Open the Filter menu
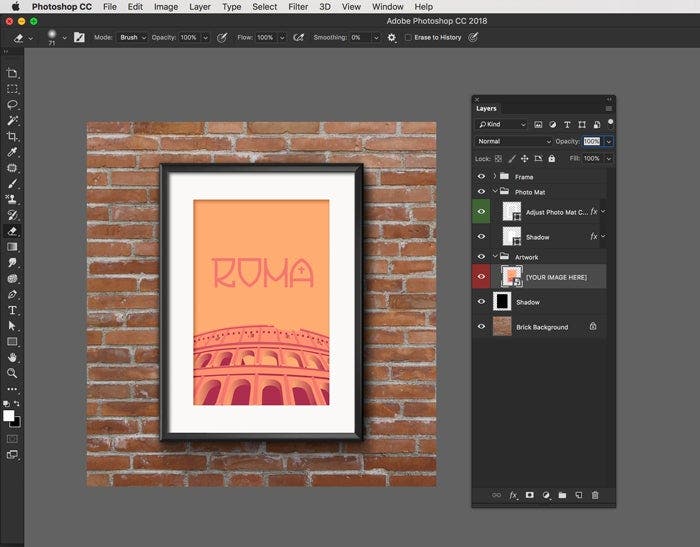 [x=297, y=7]
